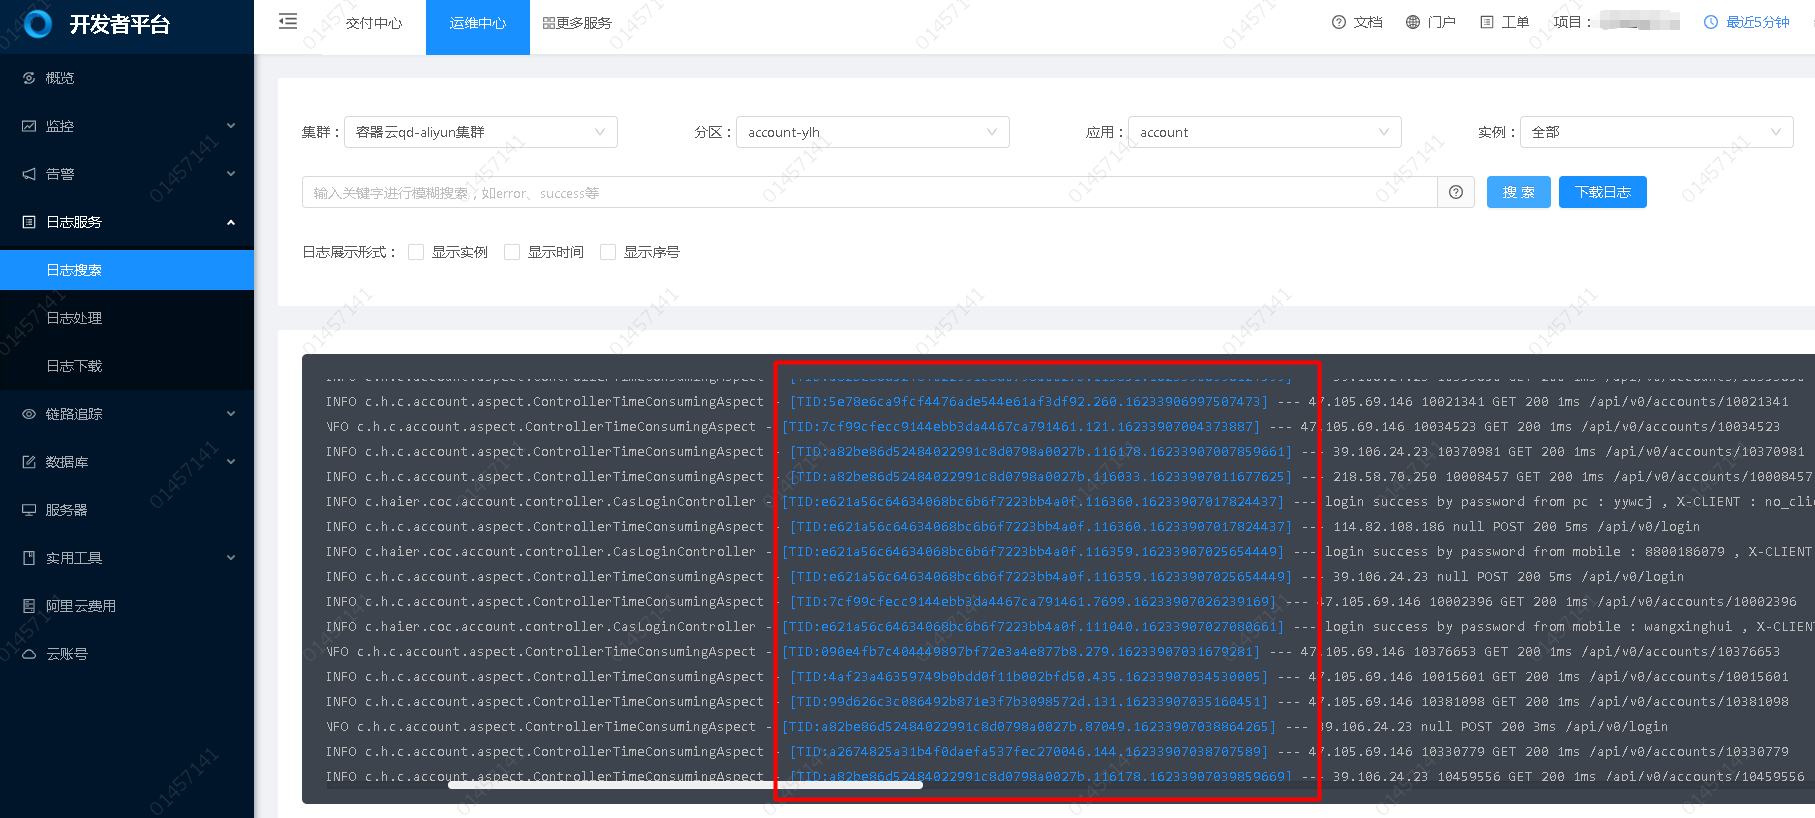Check the 显示序号 checkbox
1815x818 pixels.
pyautogui.click(x=608, y=252)
